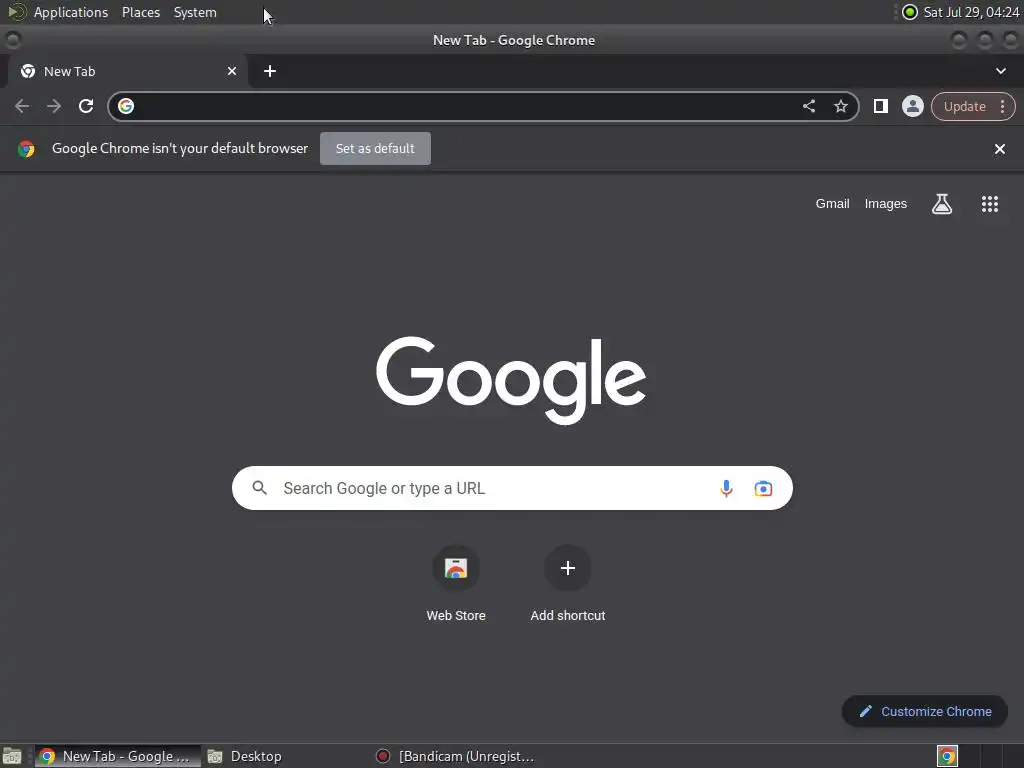Open the Applications menu

point(71,12)
